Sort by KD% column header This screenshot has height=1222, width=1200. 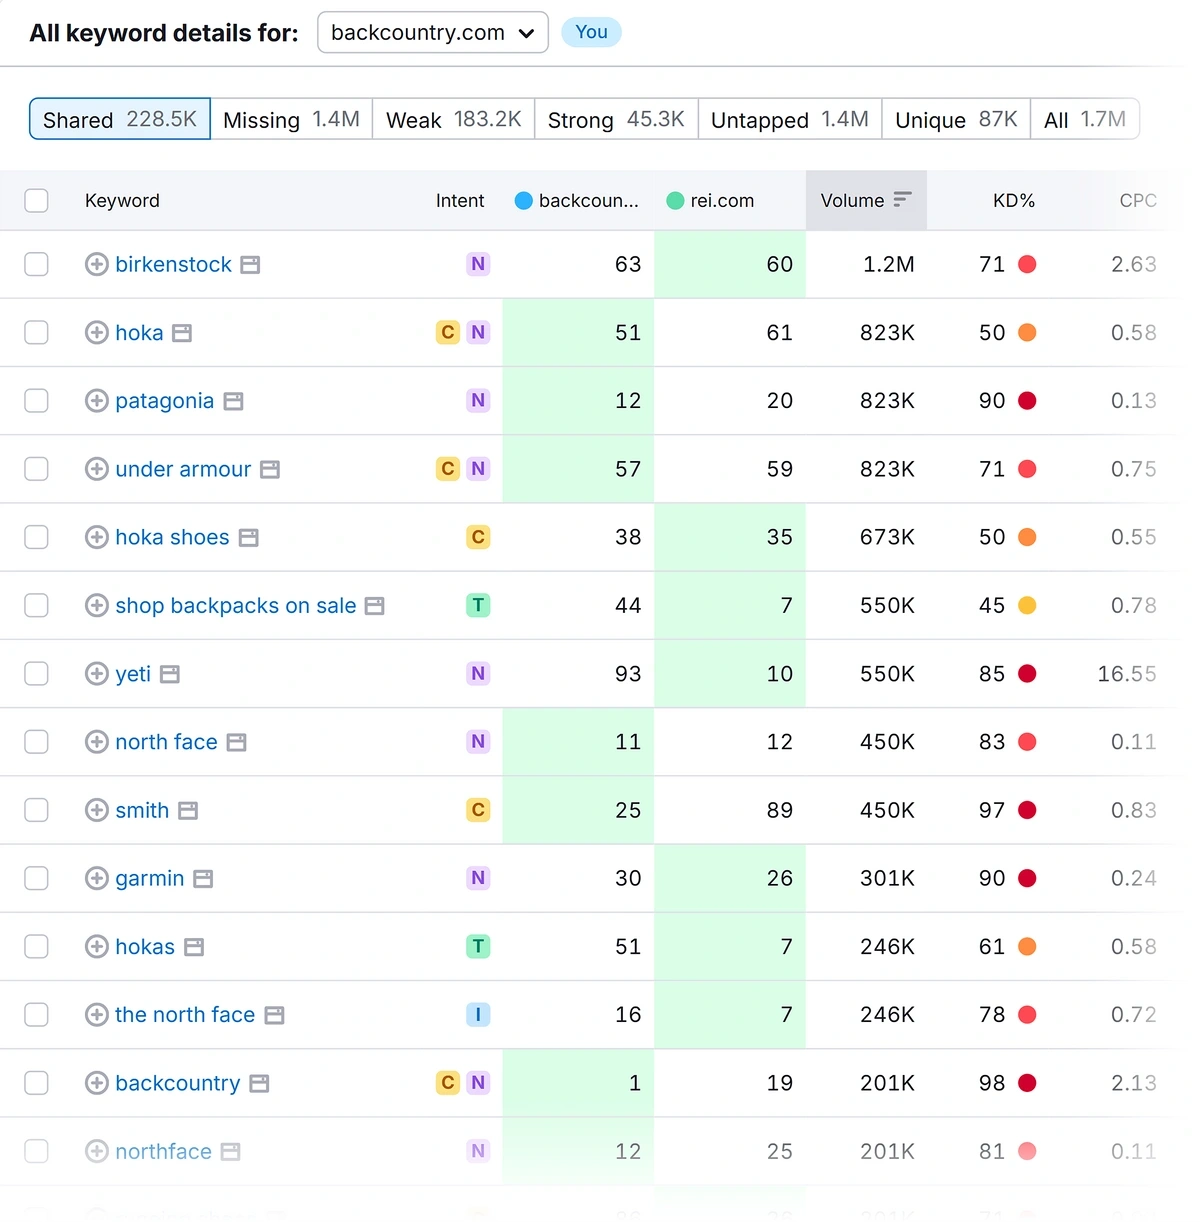point(1014,200)
